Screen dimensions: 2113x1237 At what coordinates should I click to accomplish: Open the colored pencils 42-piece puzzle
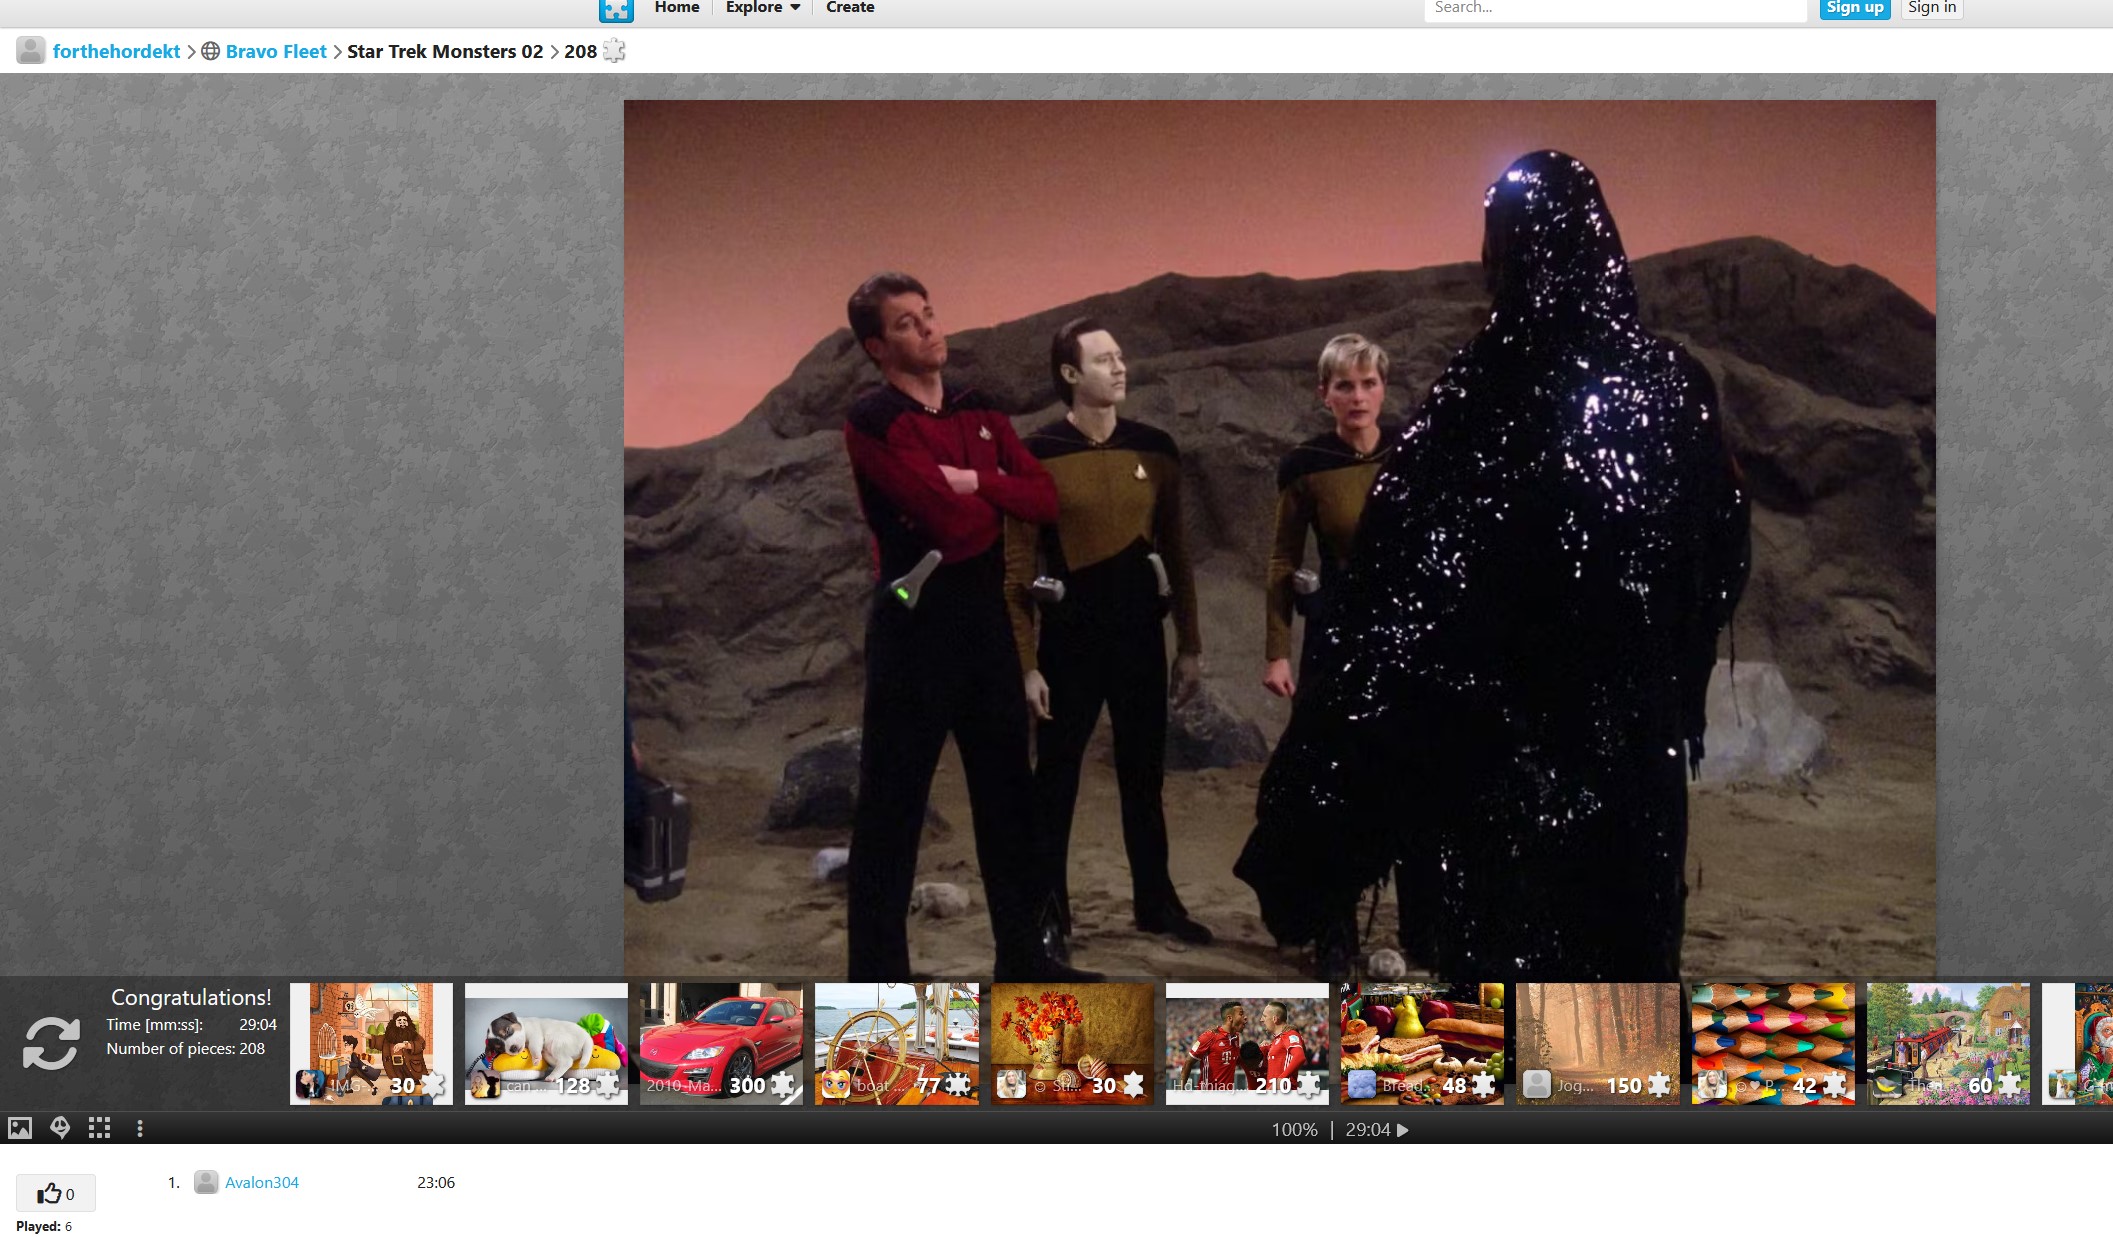coord(1773,1043)
